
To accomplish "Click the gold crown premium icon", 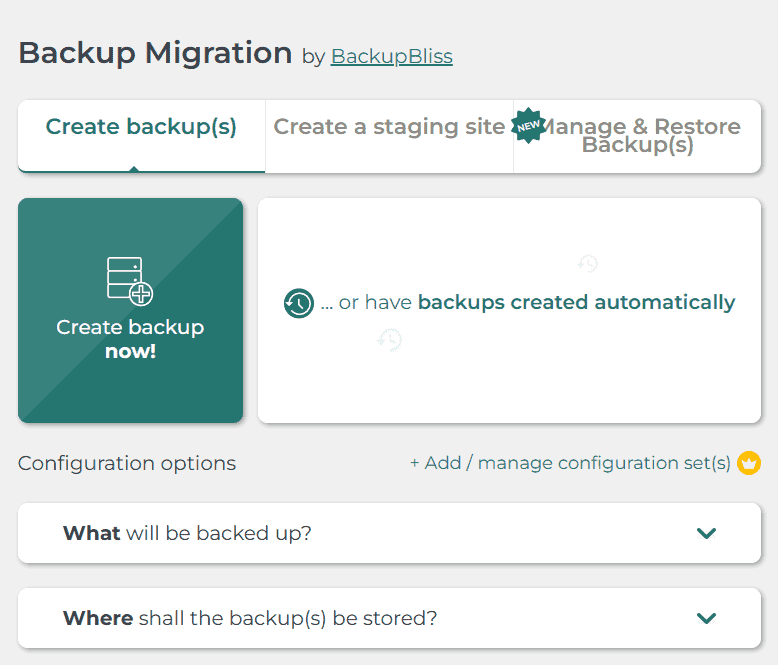I will click(749, 463).
